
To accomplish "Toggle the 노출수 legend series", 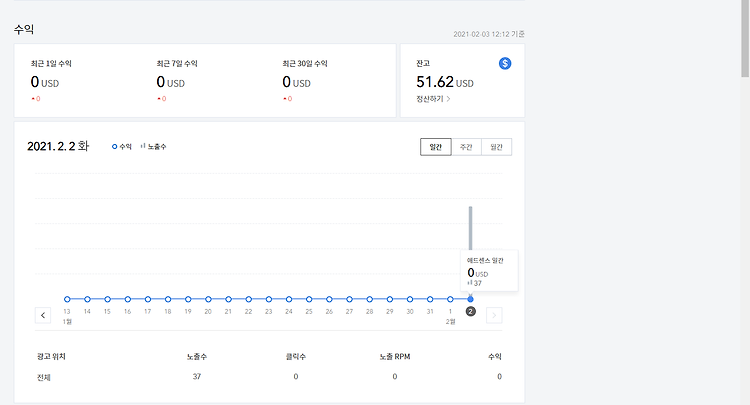I will click(x=154, y=147).
